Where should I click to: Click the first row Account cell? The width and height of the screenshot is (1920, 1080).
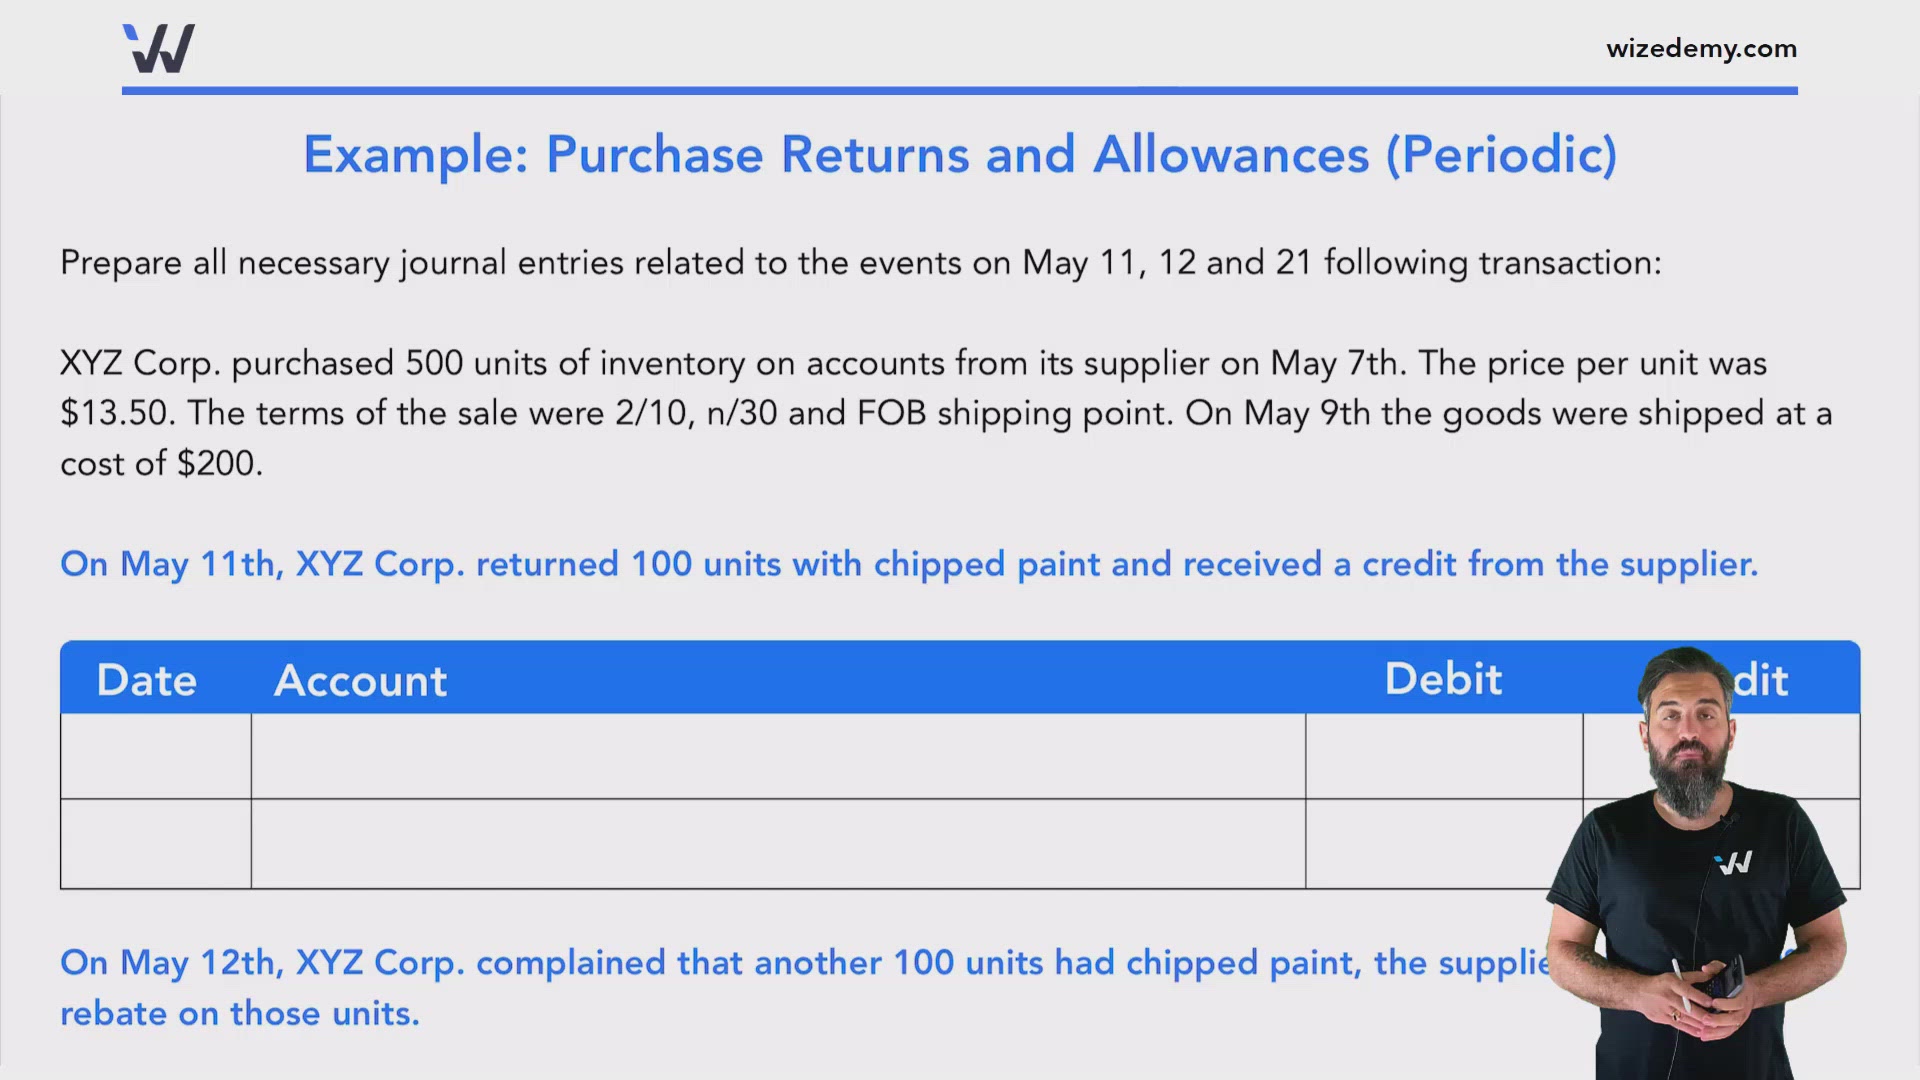click(778, 756)
